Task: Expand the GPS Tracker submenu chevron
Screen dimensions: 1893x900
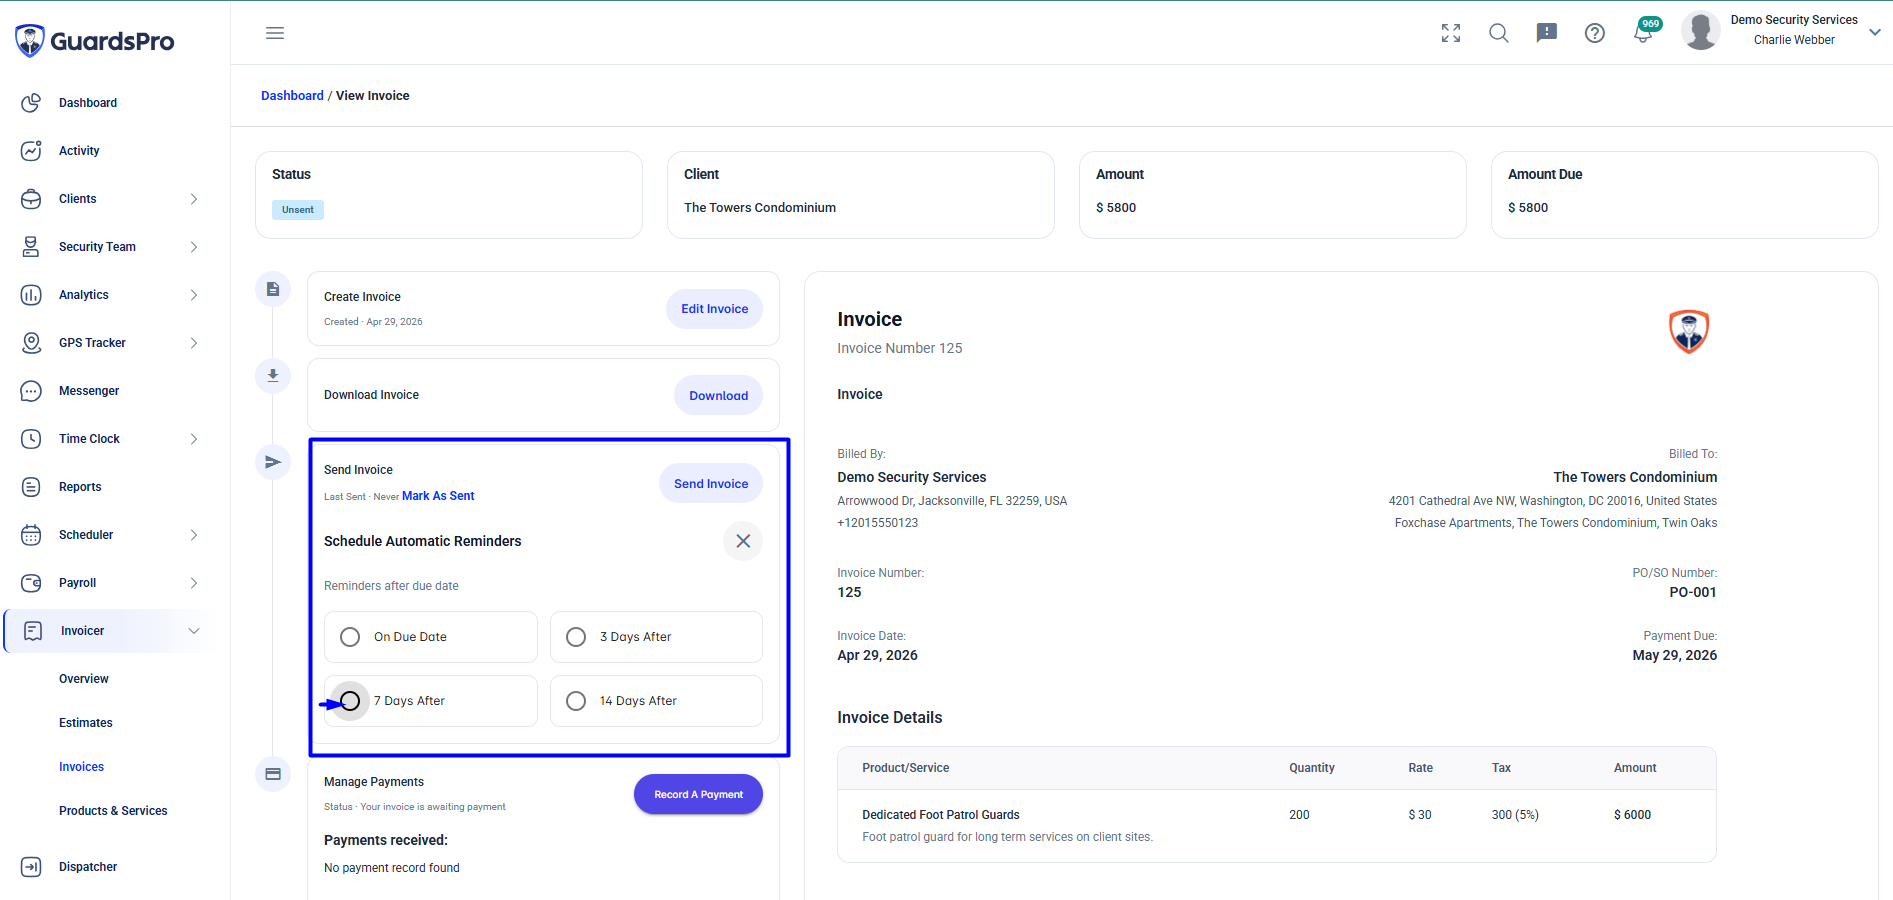Action: [194, 343]
